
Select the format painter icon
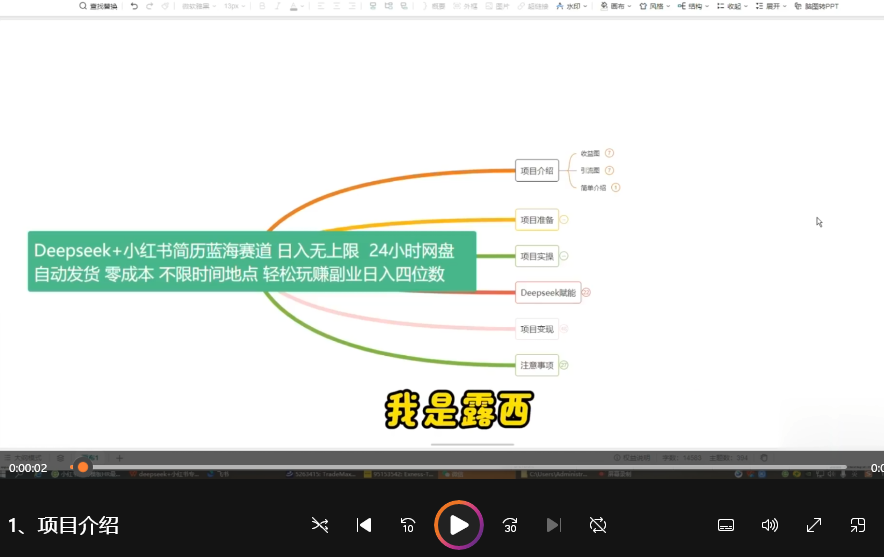(x=165, y=6)
